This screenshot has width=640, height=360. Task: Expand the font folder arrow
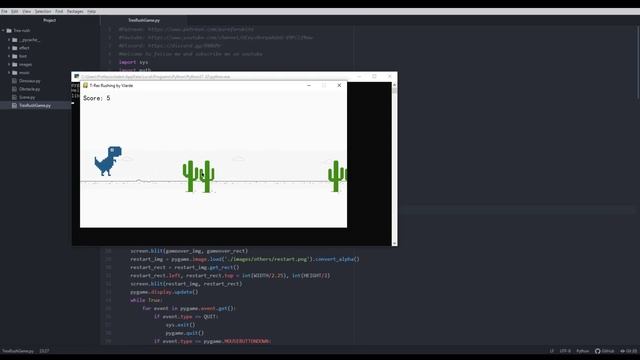[9, 56]
